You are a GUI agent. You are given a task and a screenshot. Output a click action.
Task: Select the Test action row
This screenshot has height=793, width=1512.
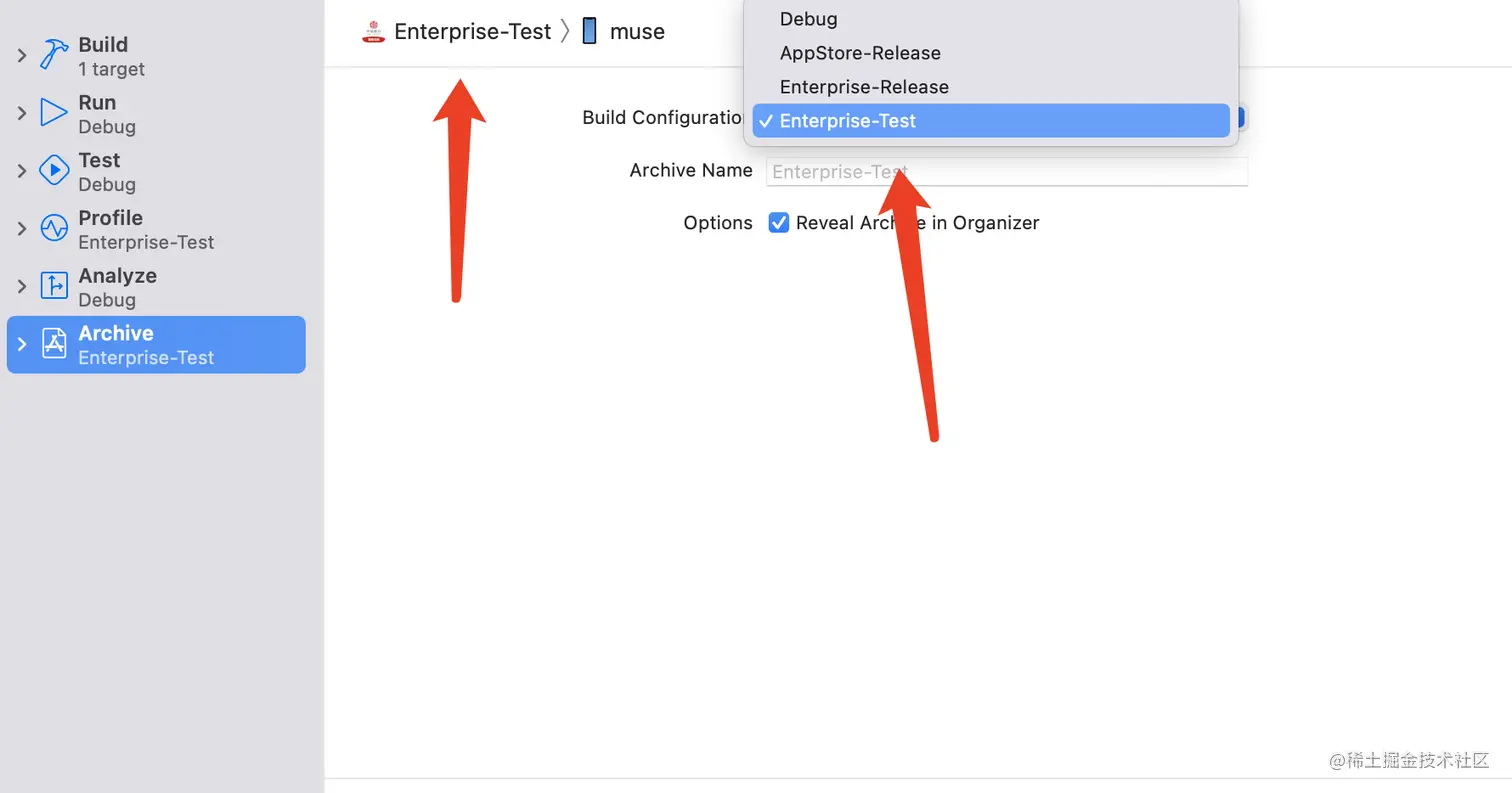156,171
